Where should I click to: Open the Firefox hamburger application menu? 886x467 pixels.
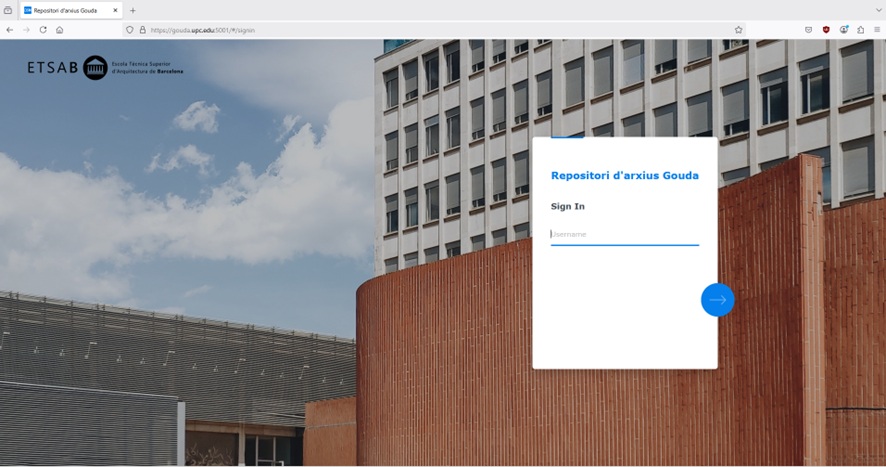(x=877, y=30)
